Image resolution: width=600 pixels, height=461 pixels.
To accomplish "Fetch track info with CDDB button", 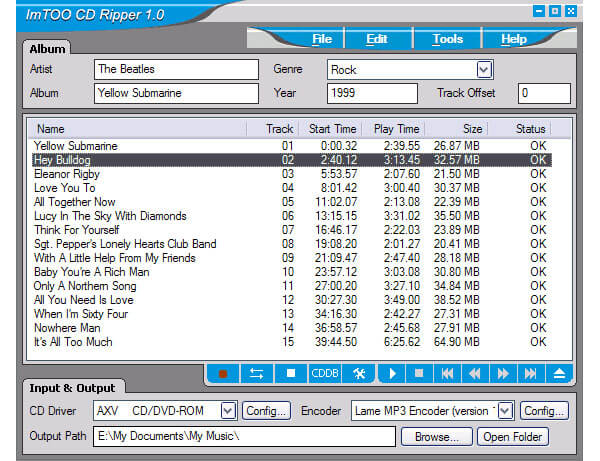I will coord(324,373).
